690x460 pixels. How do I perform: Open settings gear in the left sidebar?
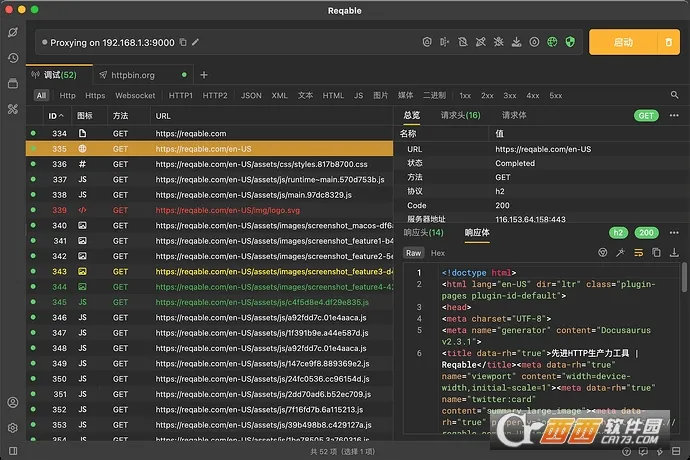click(13, 427)
